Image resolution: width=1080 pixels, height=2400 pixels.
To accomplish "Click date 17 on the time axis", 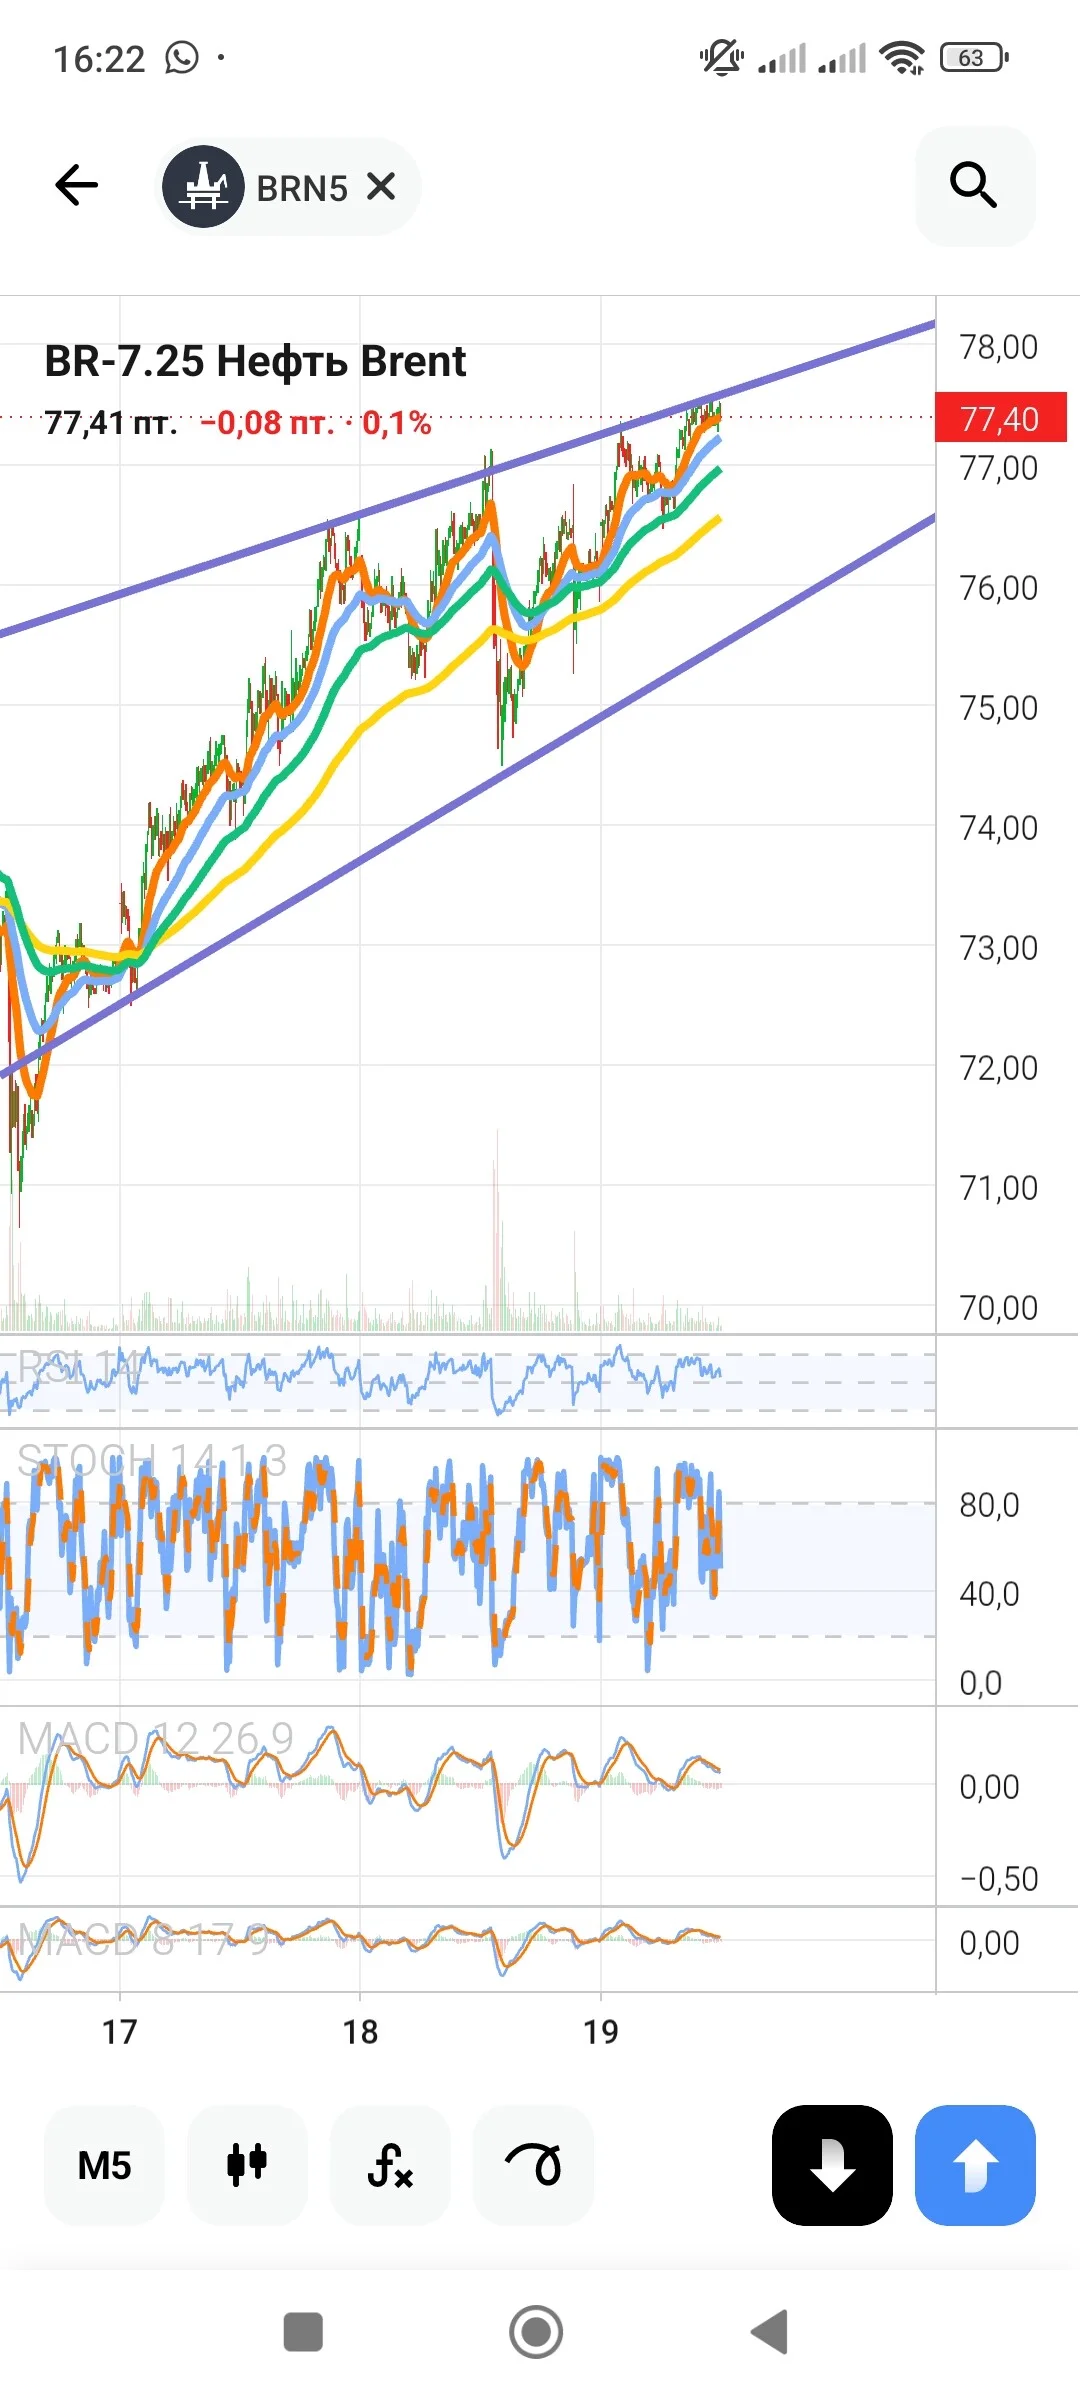I will pos(119,2033).
